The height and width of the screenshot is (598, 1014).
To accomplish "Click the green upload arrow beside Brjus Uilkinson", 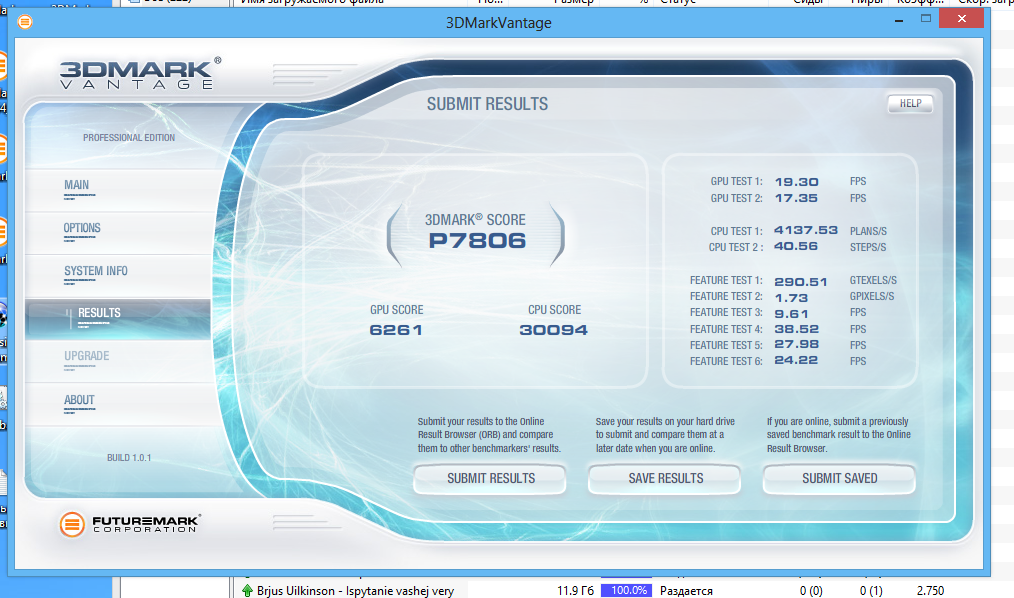I will click(247, 590).
